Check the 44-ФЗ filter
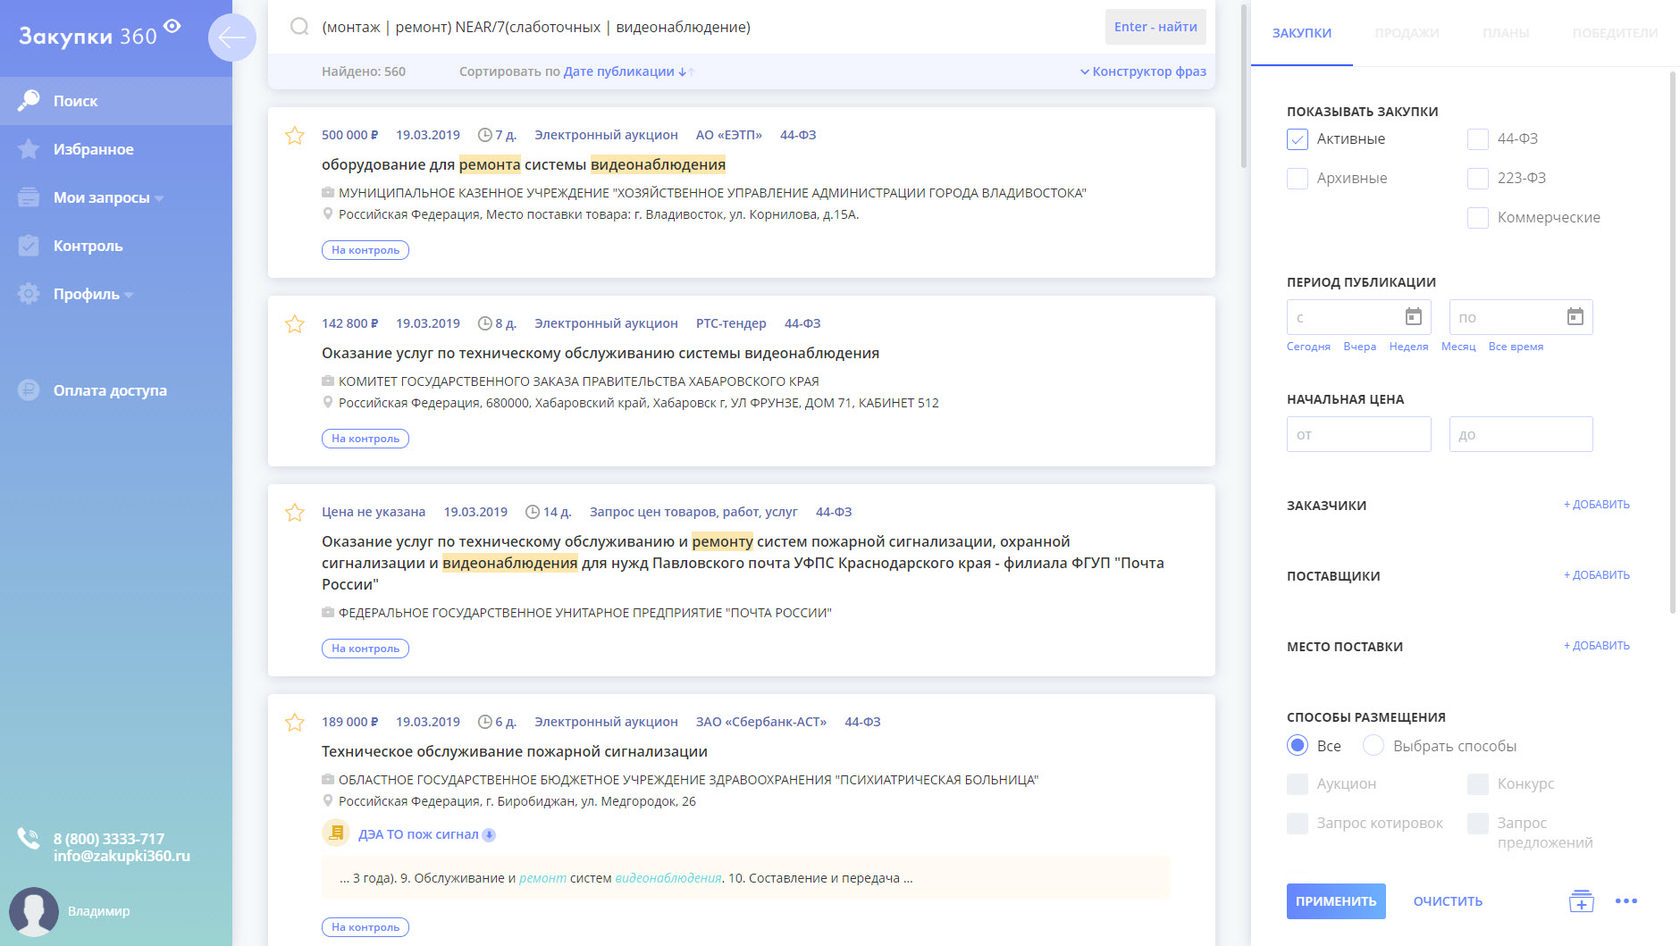Image resolution: width=1680 pixels, height=946 pixels. click(1477, 139)
